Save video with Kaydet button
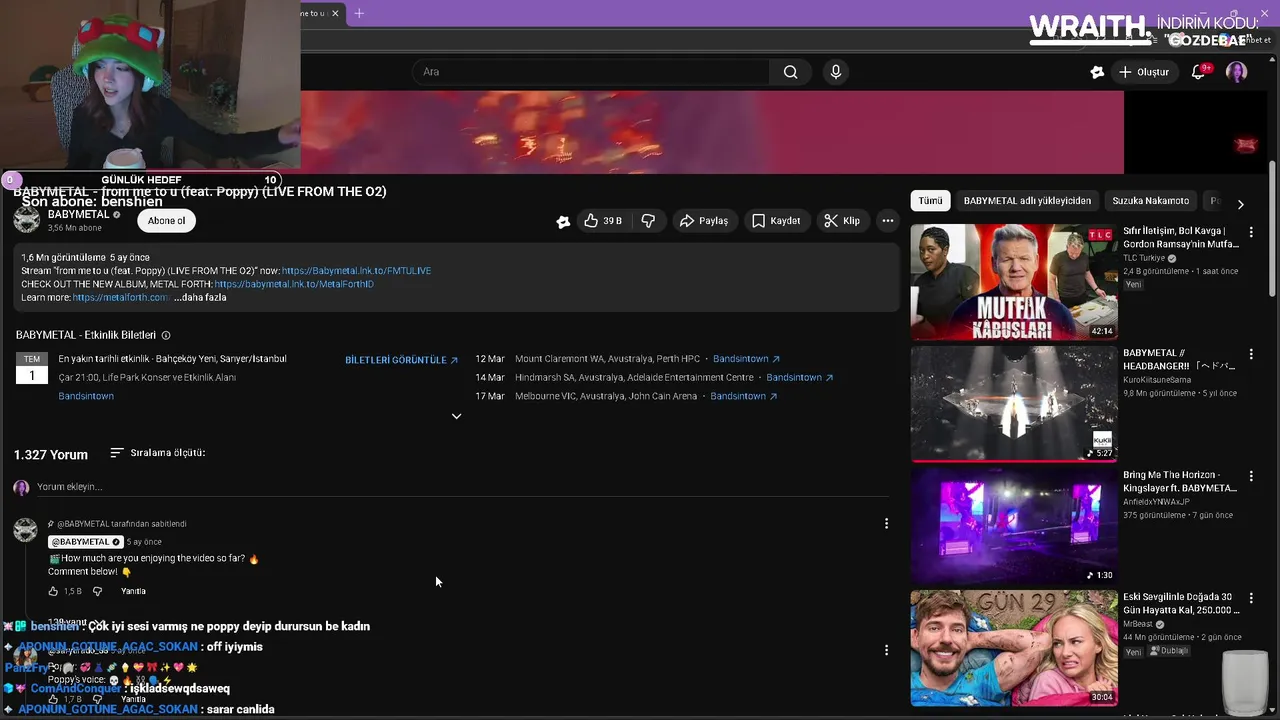 coord(776,221)
